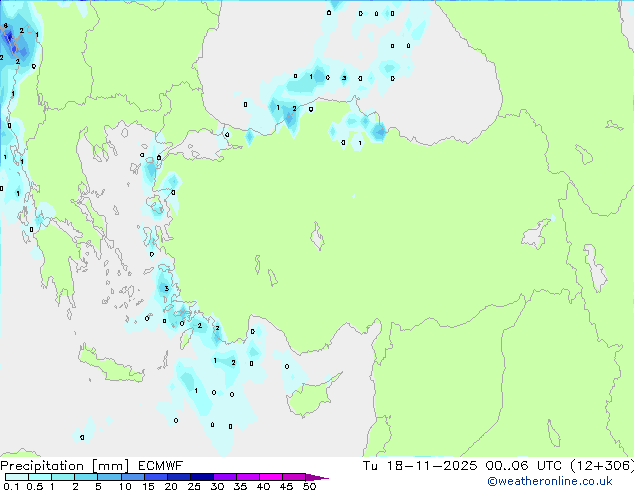Click the '[mm]' unit label
The height and width of the screenshot is (490, 634).
tap(110, 466)
